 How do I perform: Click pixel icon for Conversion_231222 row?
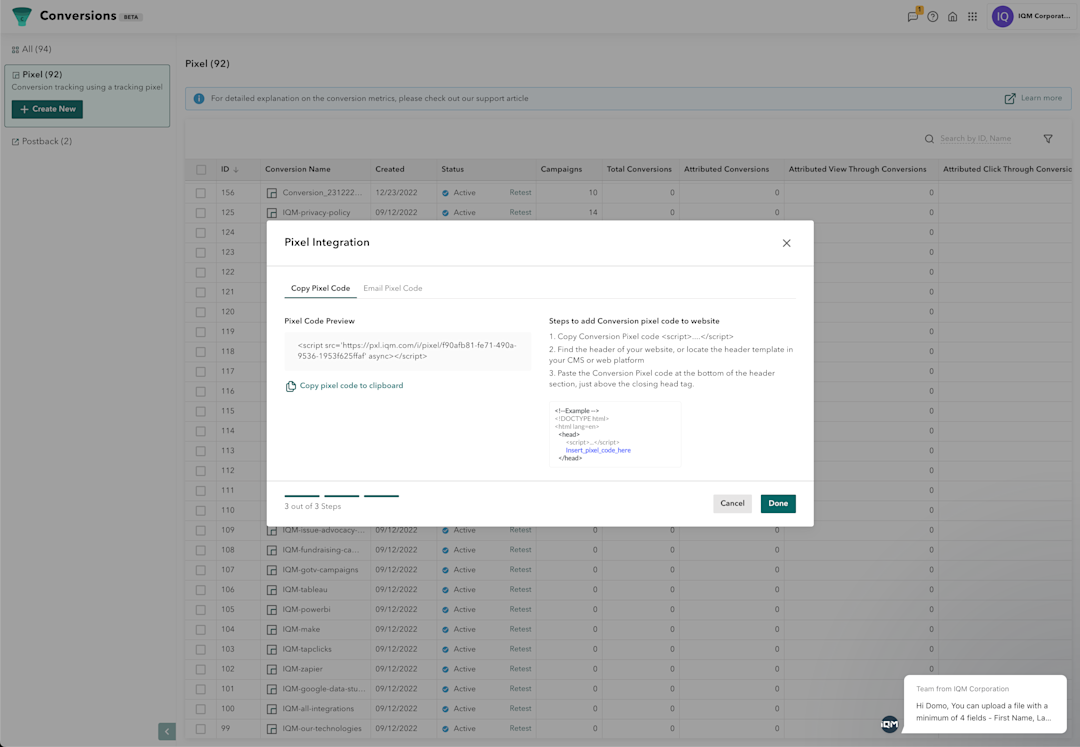[272, 193]
